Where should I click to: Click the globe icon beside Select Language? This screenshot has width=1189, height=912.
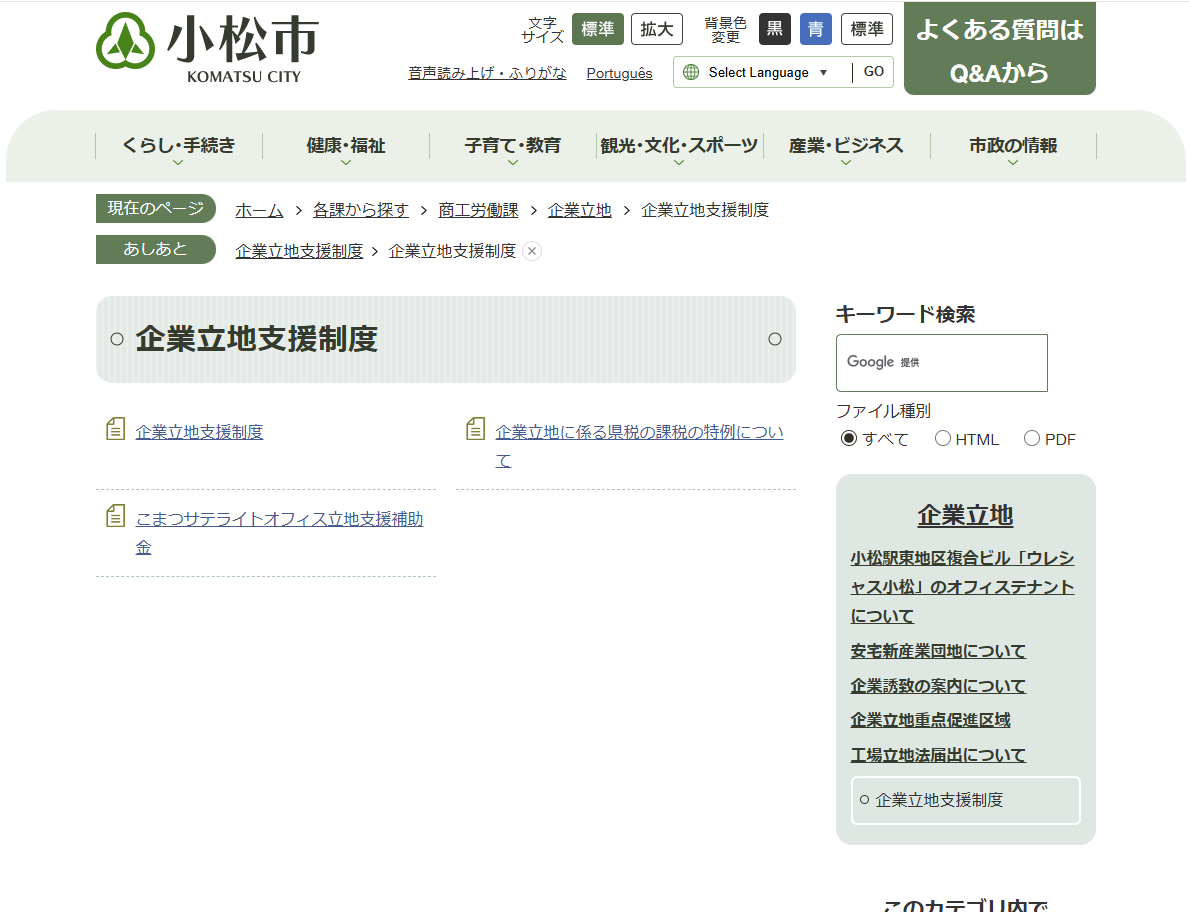[x=691, y=72]
